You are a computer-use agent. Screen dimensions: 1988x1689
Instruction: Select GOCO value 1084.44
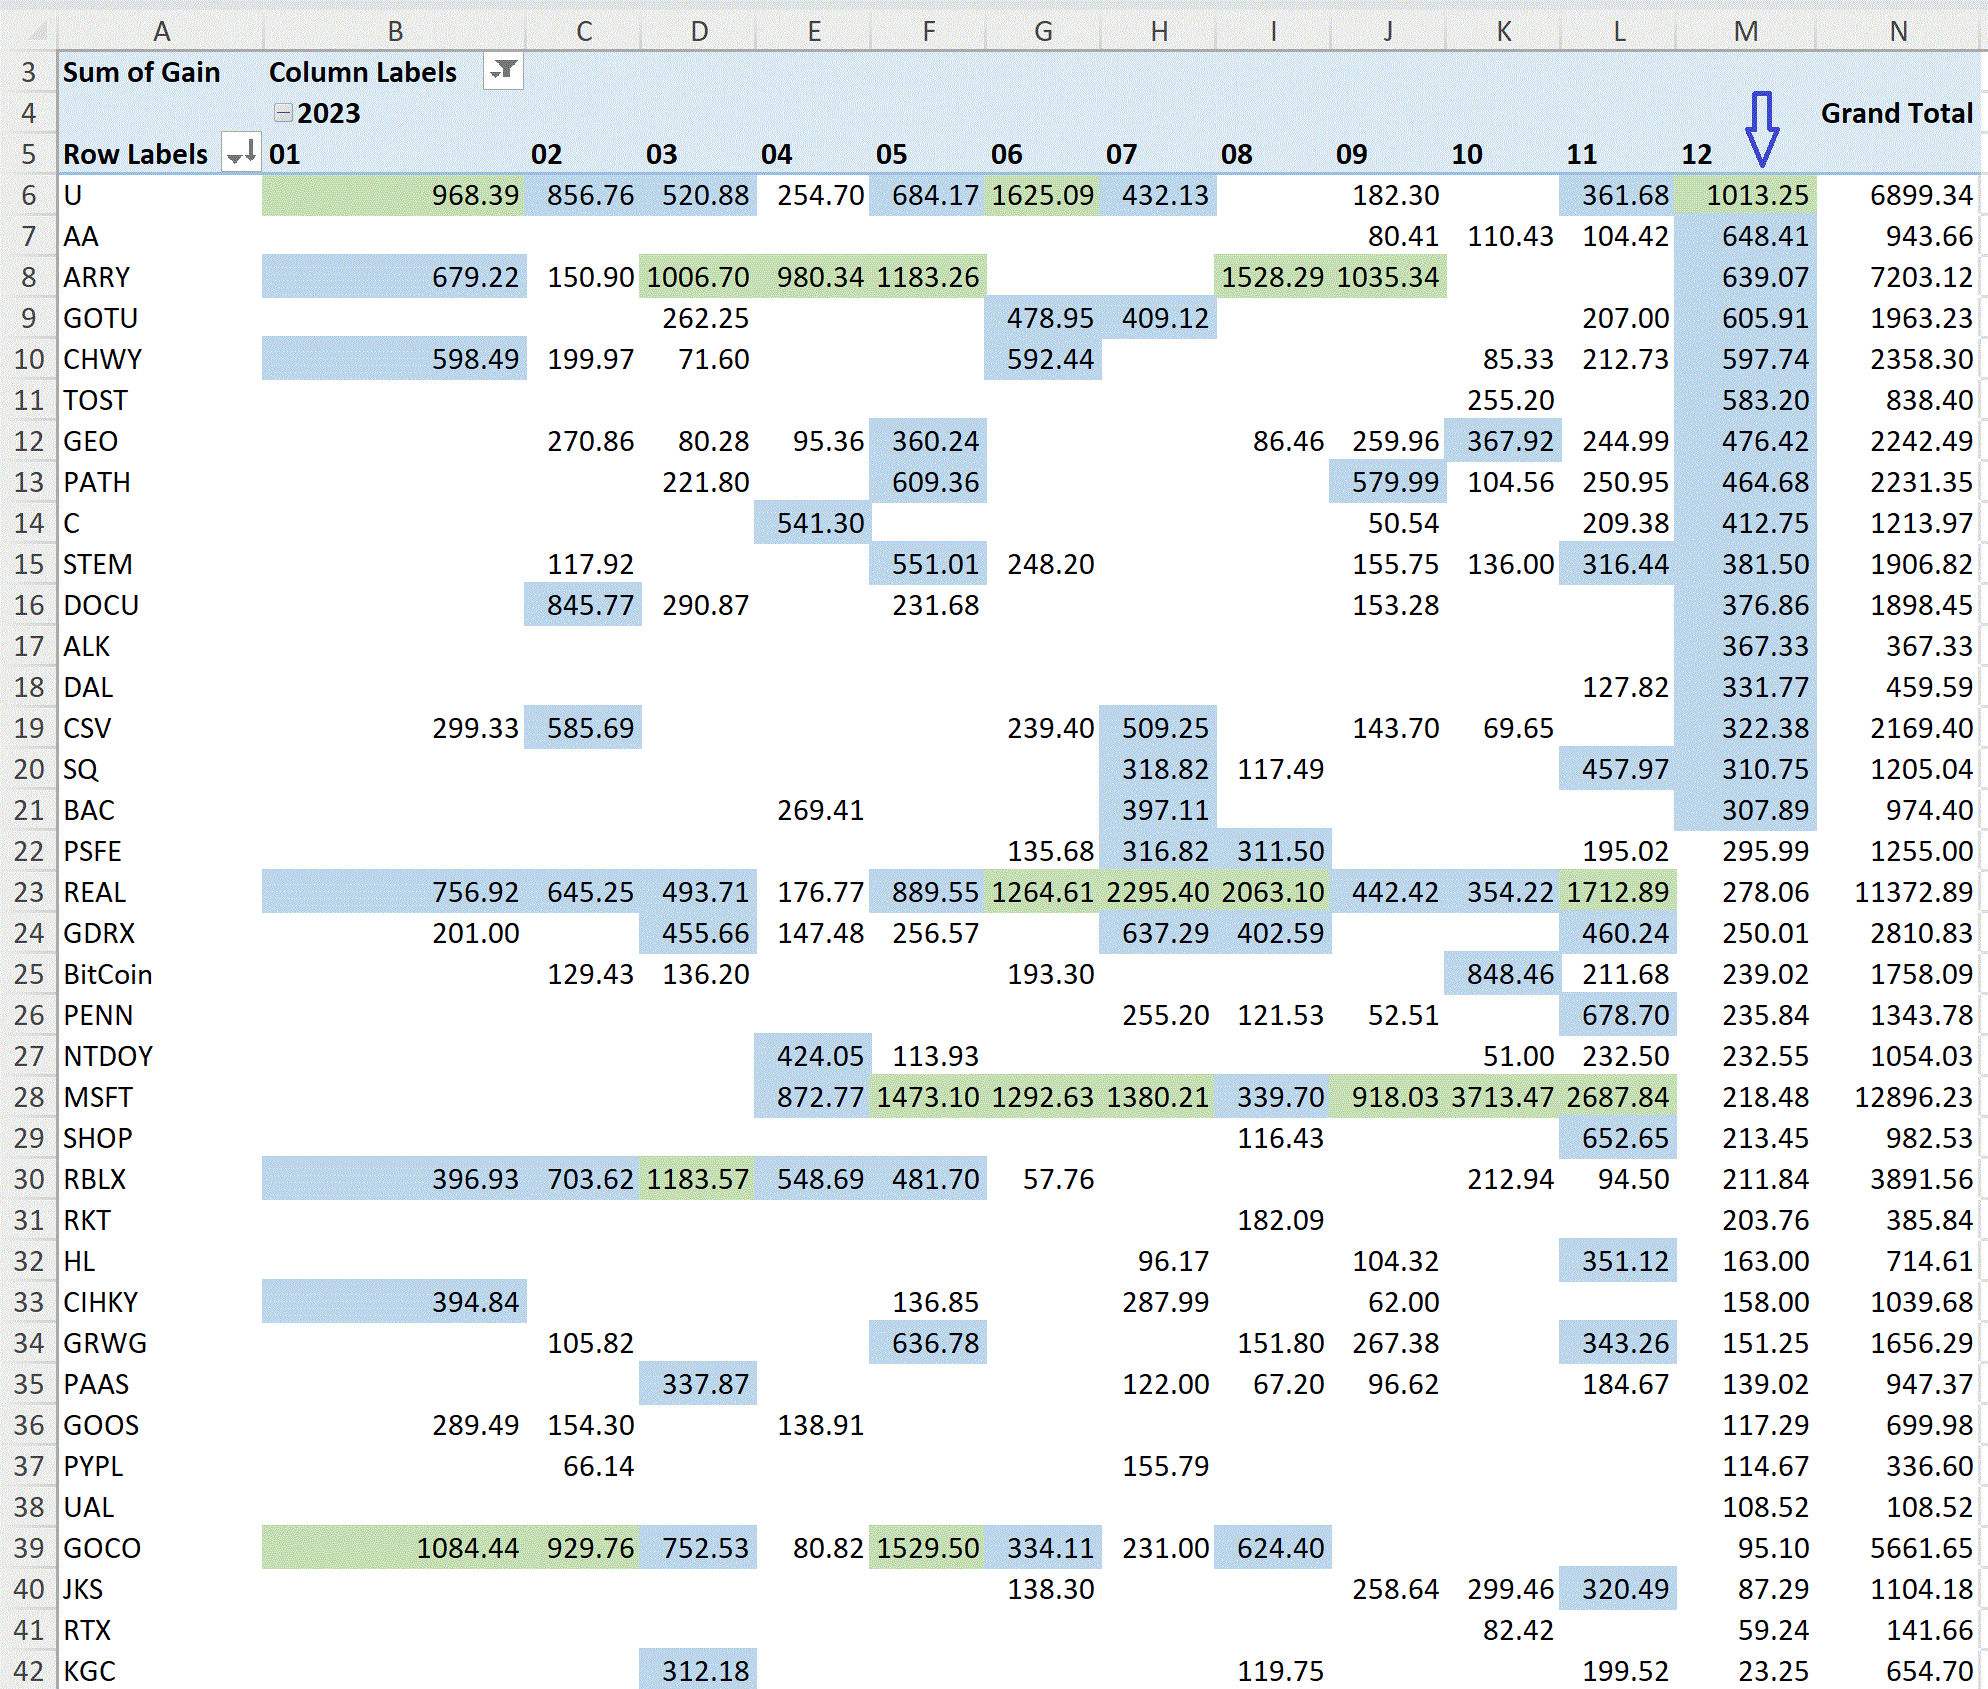tap(394, 1548)
